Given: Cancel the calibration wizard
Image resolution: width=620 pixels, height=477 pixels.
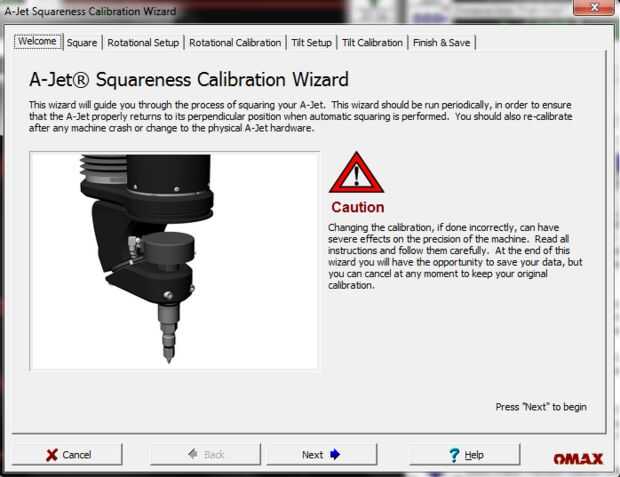Looking at the screenshot, I should (67, 454).
